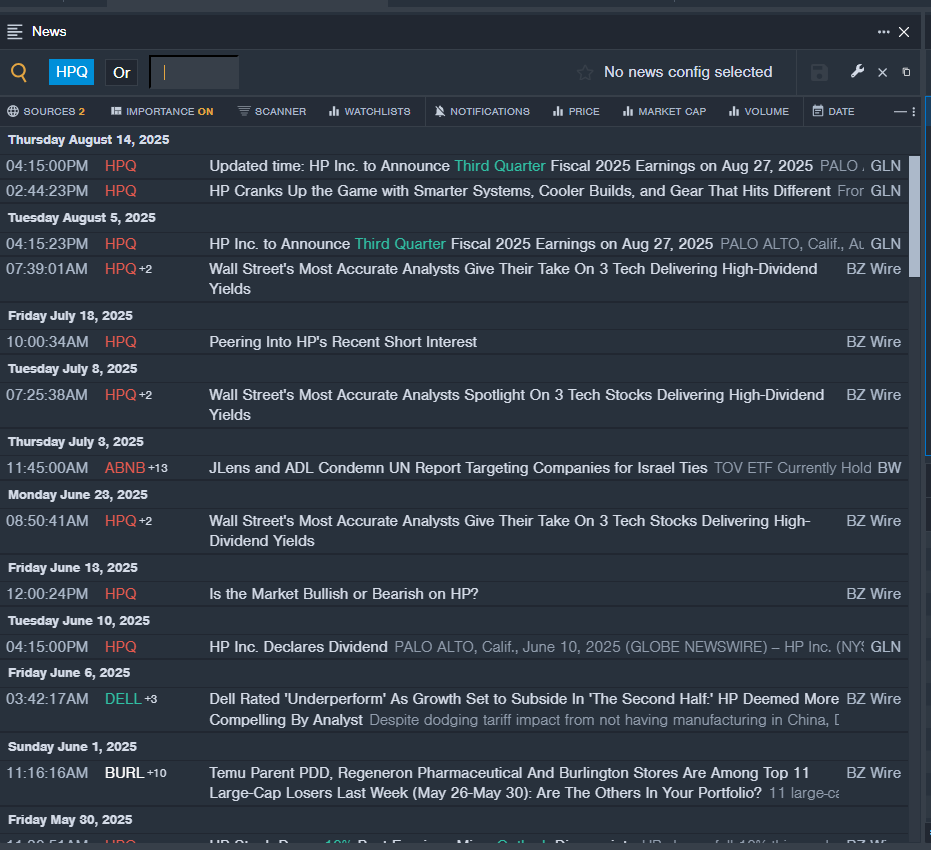Click the 'Tuesday August 5, 2025' date header
Image resolution: width=931 pixels, height=850 pixels.
click(x=81, y=217)
